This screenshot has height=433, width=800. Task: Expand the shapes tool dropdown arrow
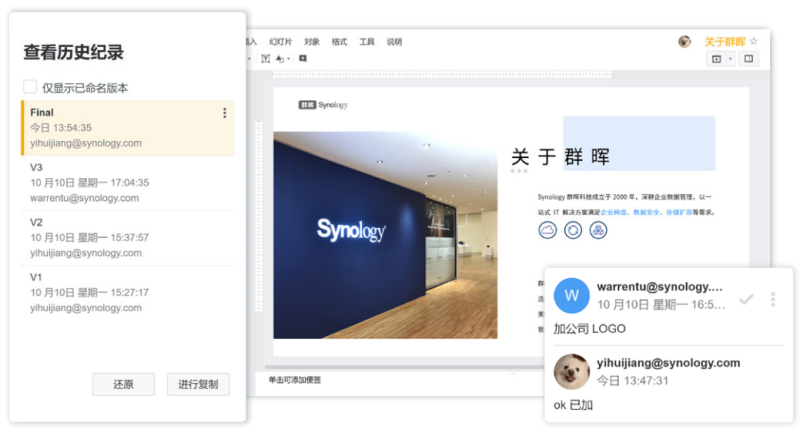[289, 59]
